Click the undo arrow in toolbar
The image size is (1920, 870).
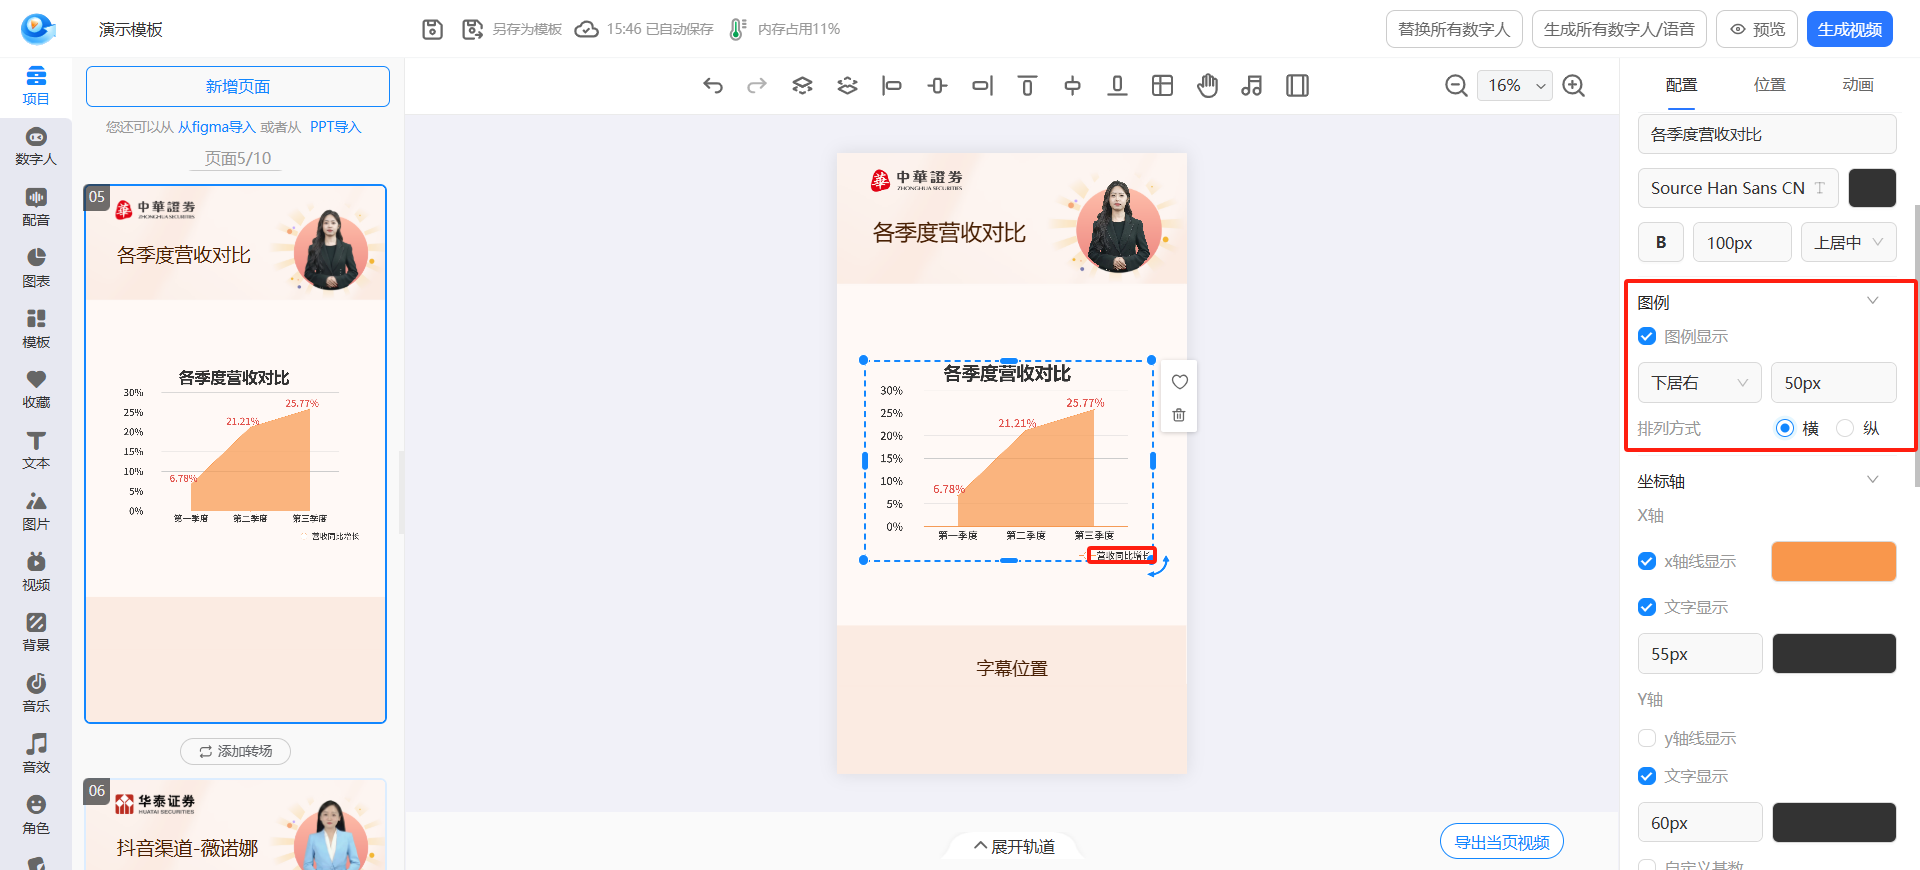click(x=712, y=86)
